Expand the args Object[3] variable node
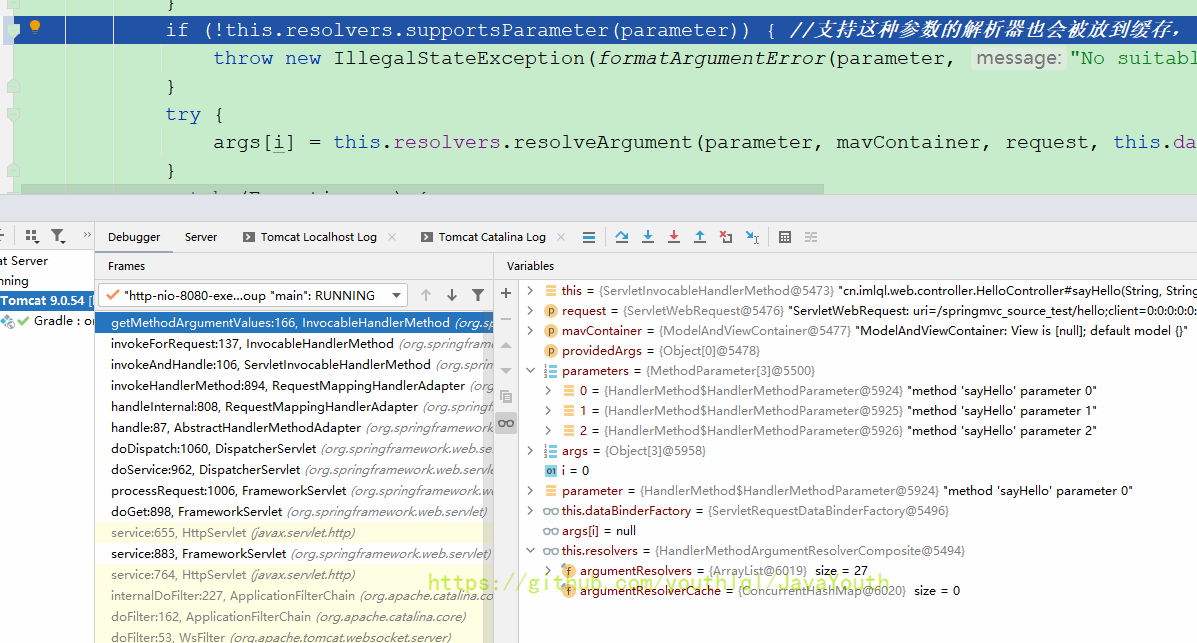 coord(531,451)
